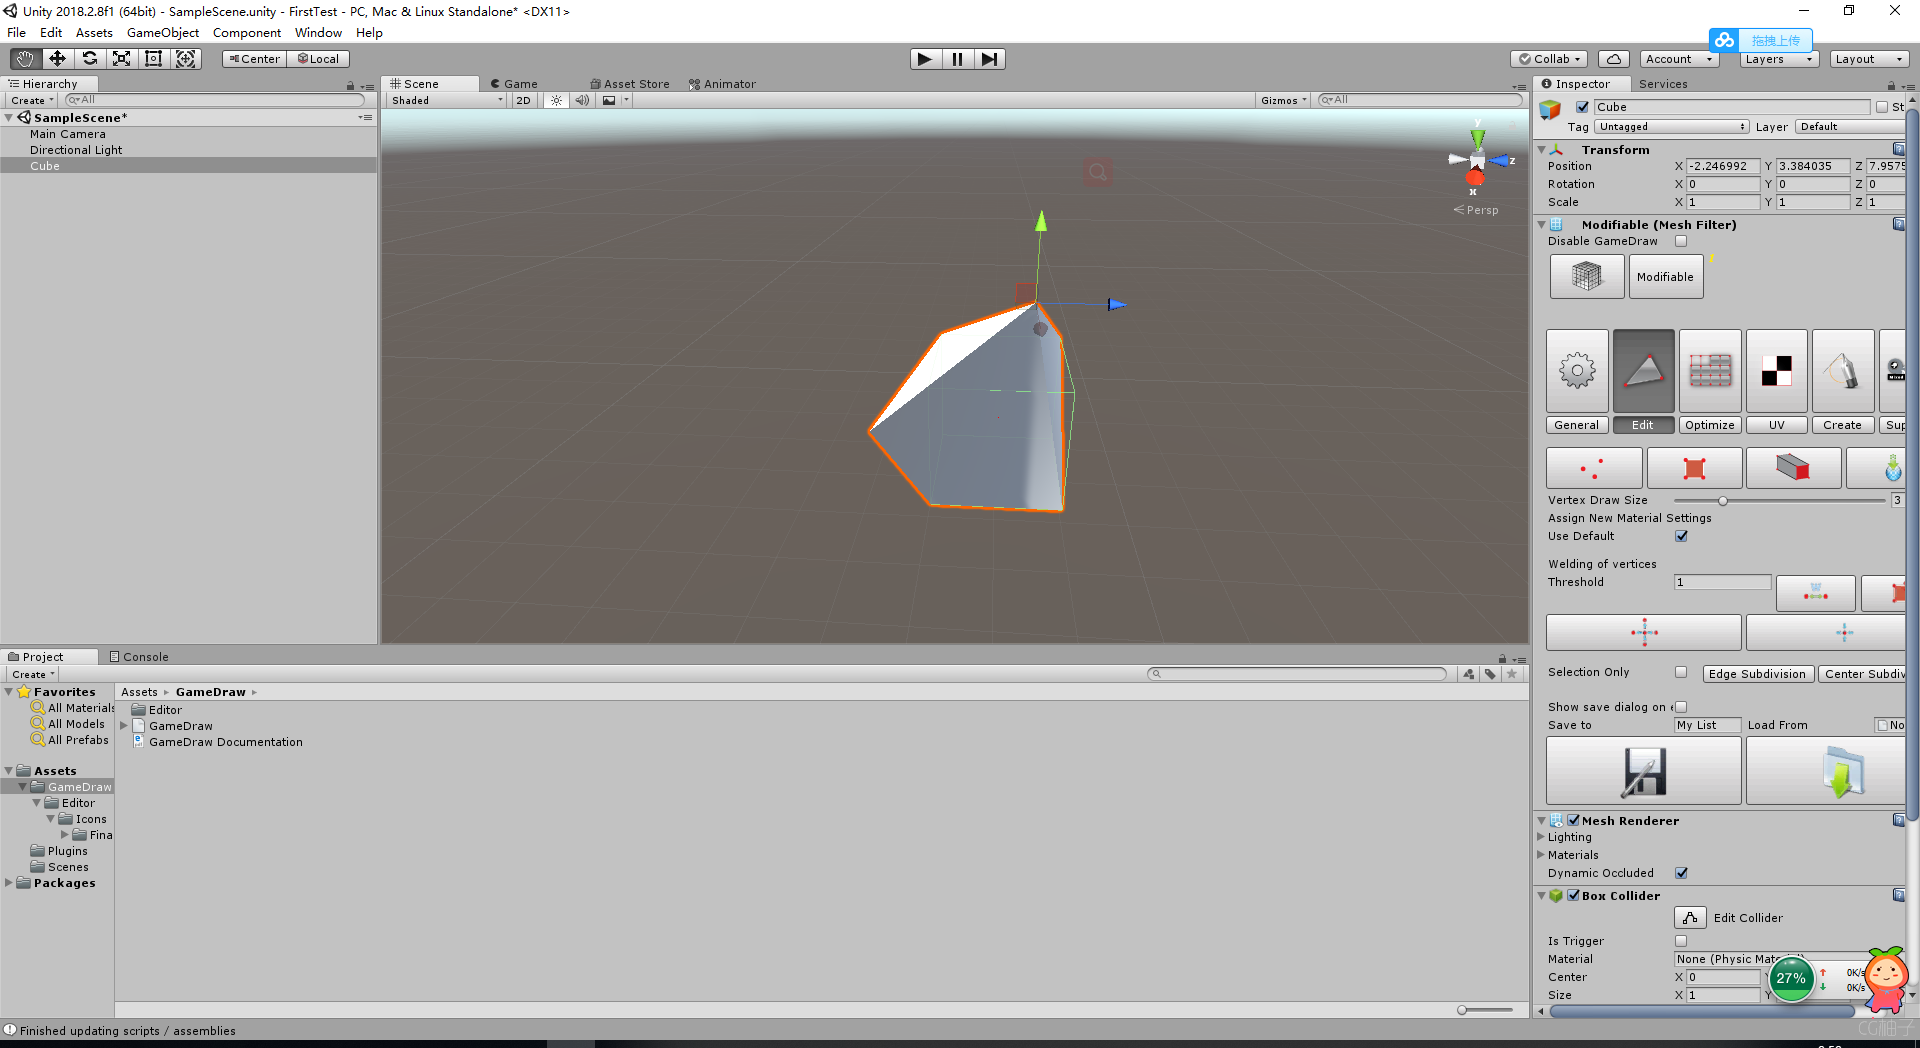Viewport: 1920px width, 1048px height.
Task: Disable the Mesh Renderer component checkbox
Action: 1573,820
